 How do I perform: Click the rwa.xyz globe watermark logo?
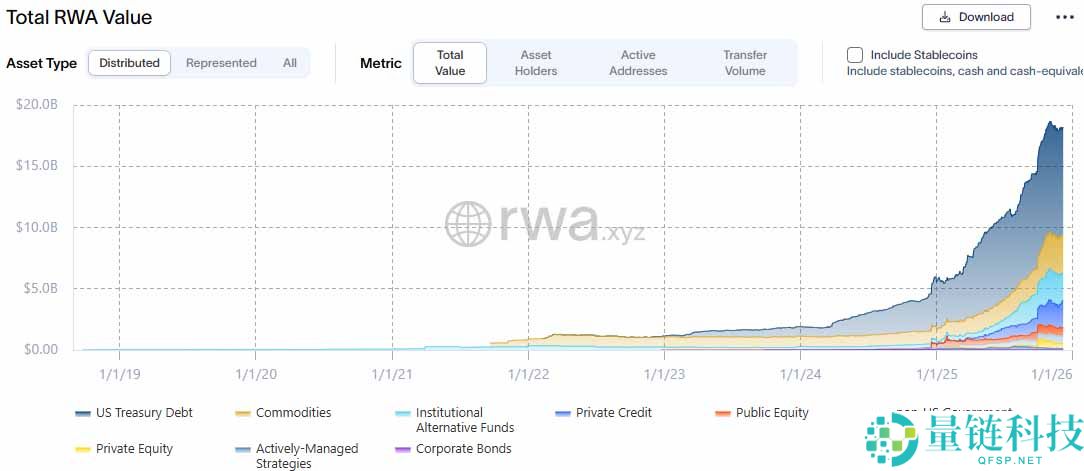[469, 223]
